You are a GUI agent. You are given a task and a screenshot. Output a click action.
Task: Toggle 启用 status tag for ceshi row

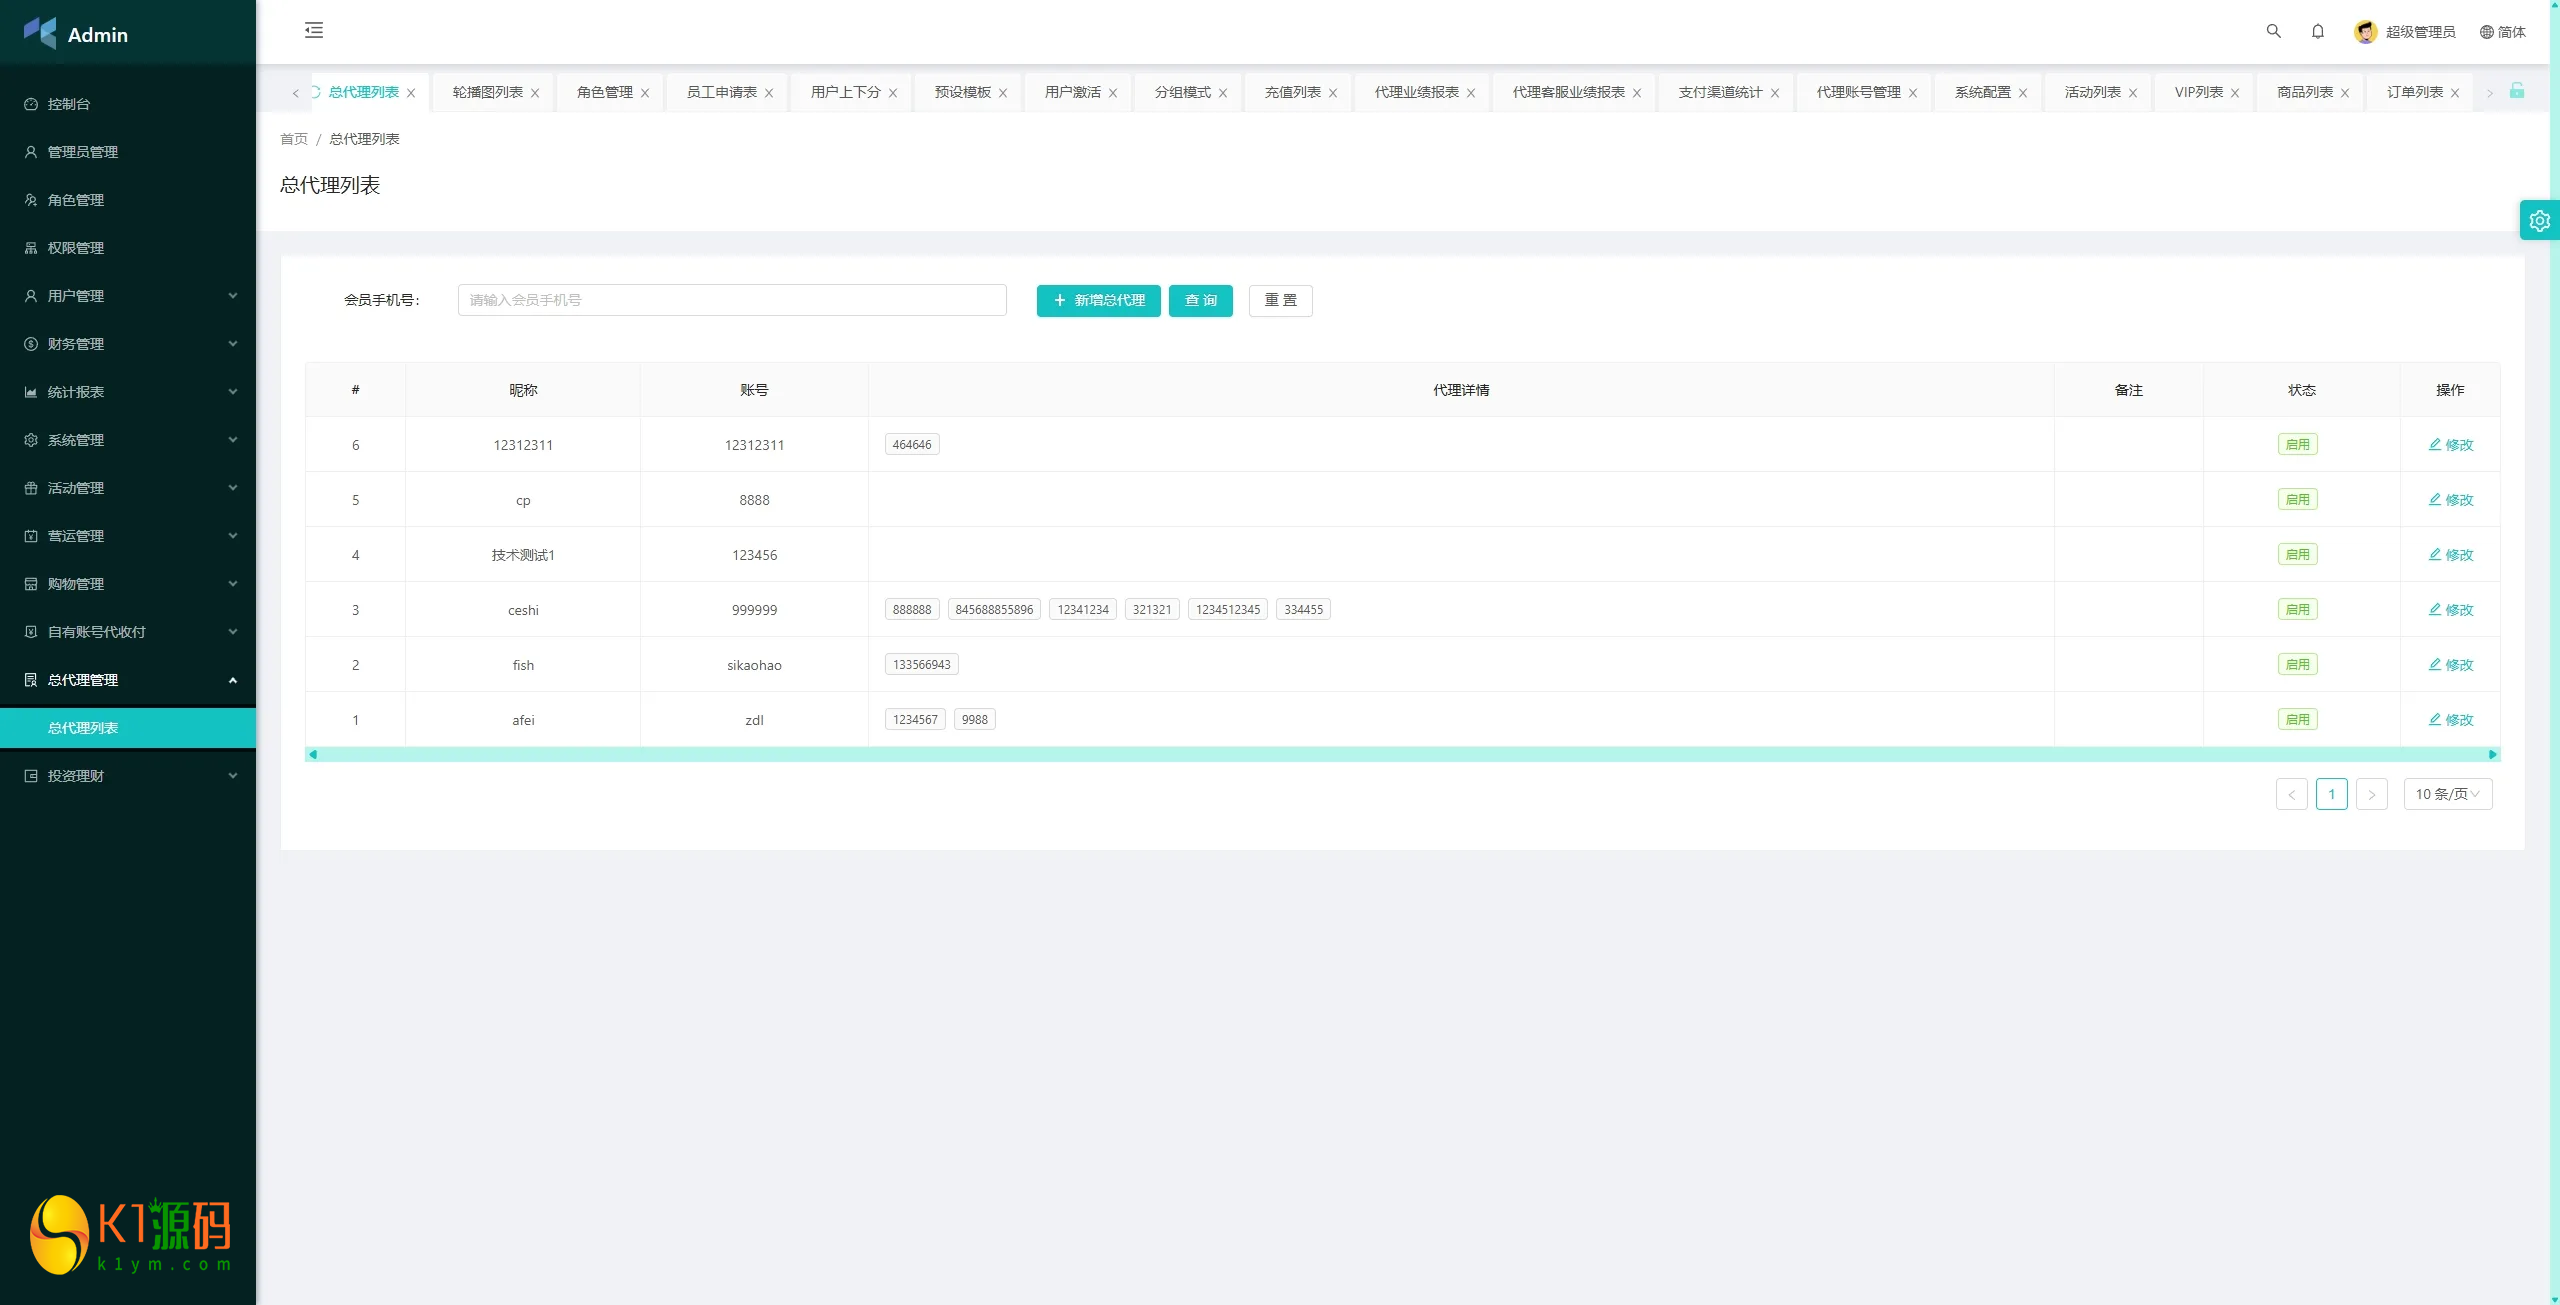tap(2297, 610)
